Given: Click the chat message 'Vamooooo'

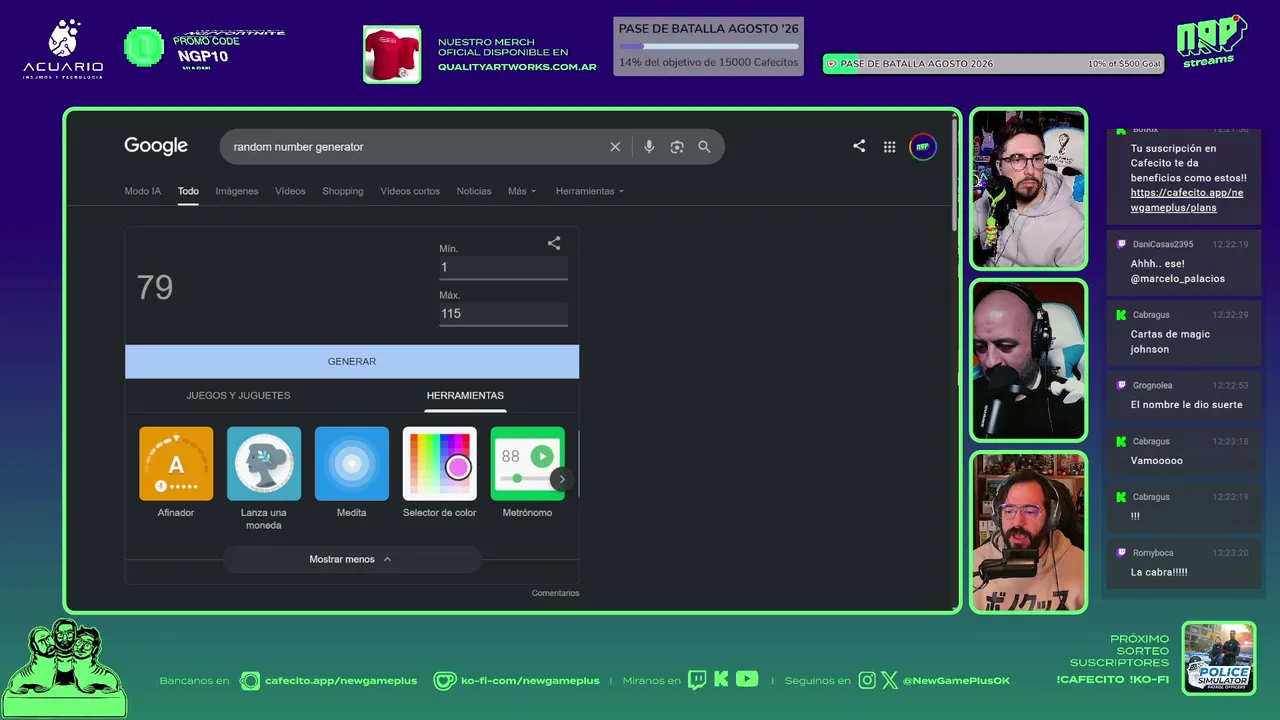Looking at the screenshot, I should pos(1157,461).
